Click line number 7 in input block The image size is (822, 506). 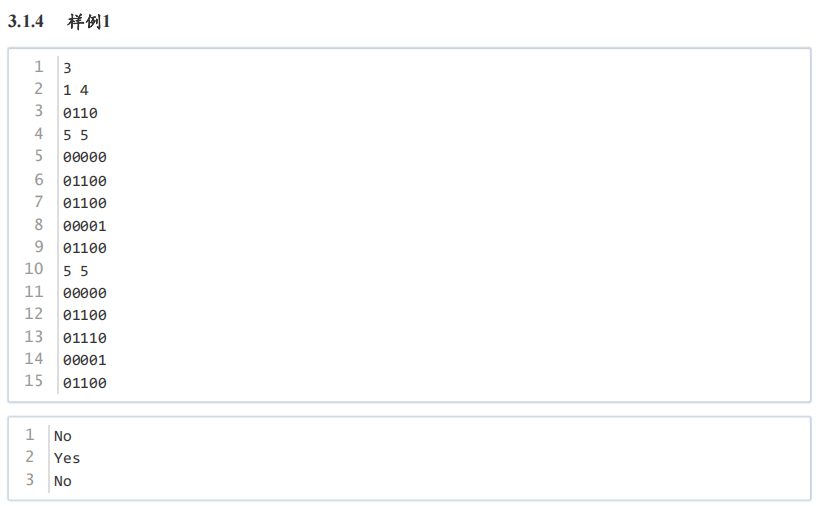pyautogui.click(x=39, y=201)
